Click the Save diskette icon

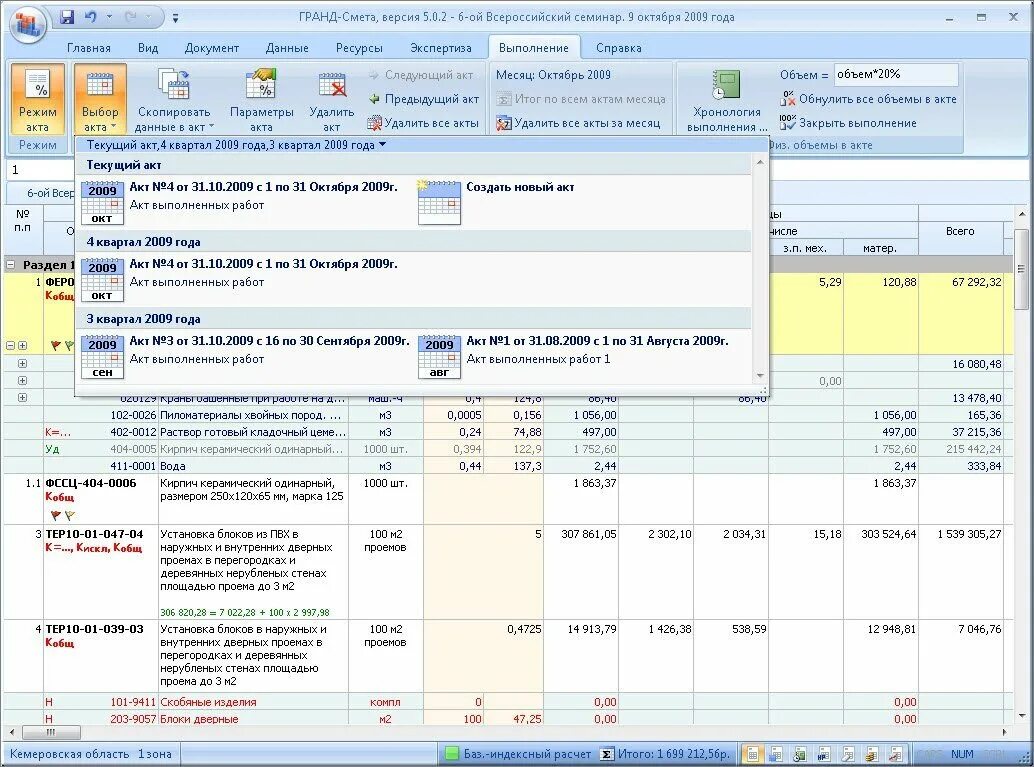point(67,17)
